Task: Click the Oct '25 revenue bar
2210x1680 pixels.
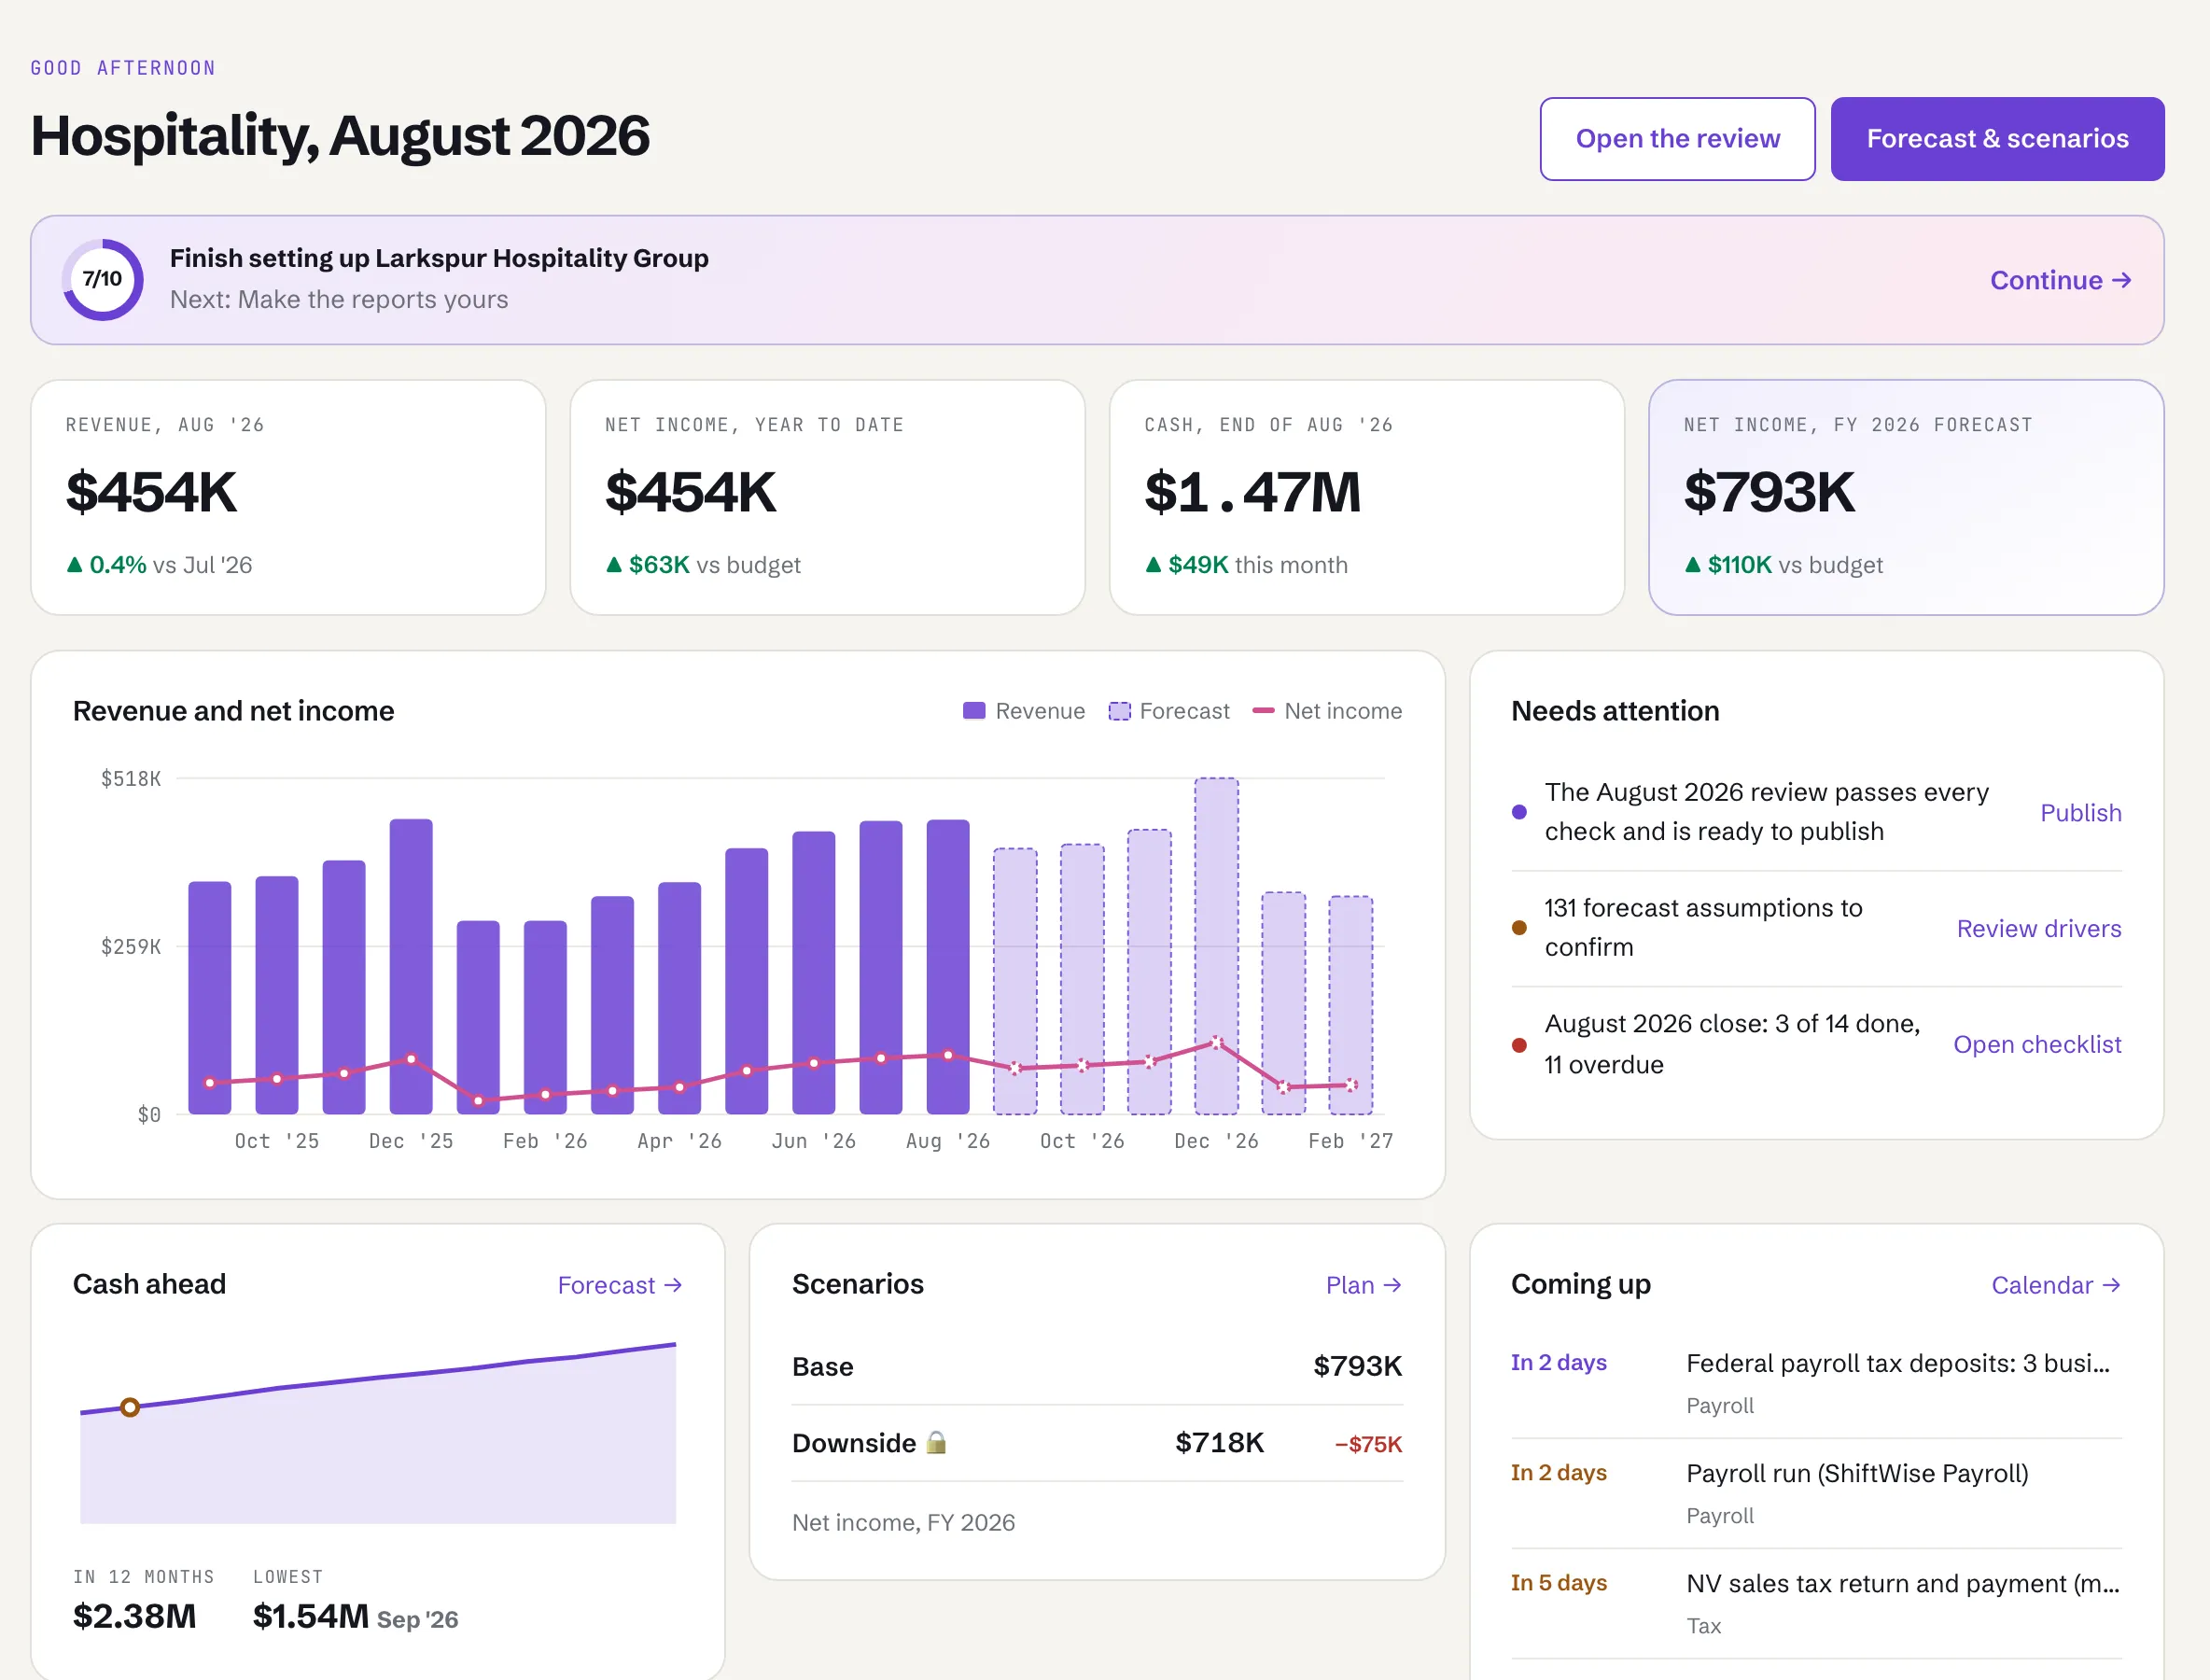Action: pyautogui.click(x=277, y=995)
